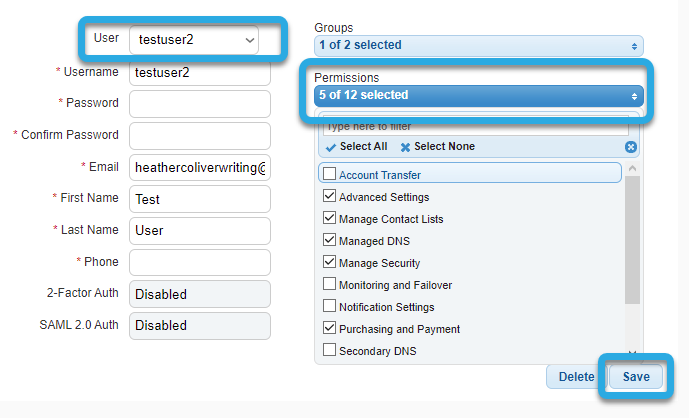
Task: Click the scrollbar down arrow in permissions list
Action: (632, 353)
